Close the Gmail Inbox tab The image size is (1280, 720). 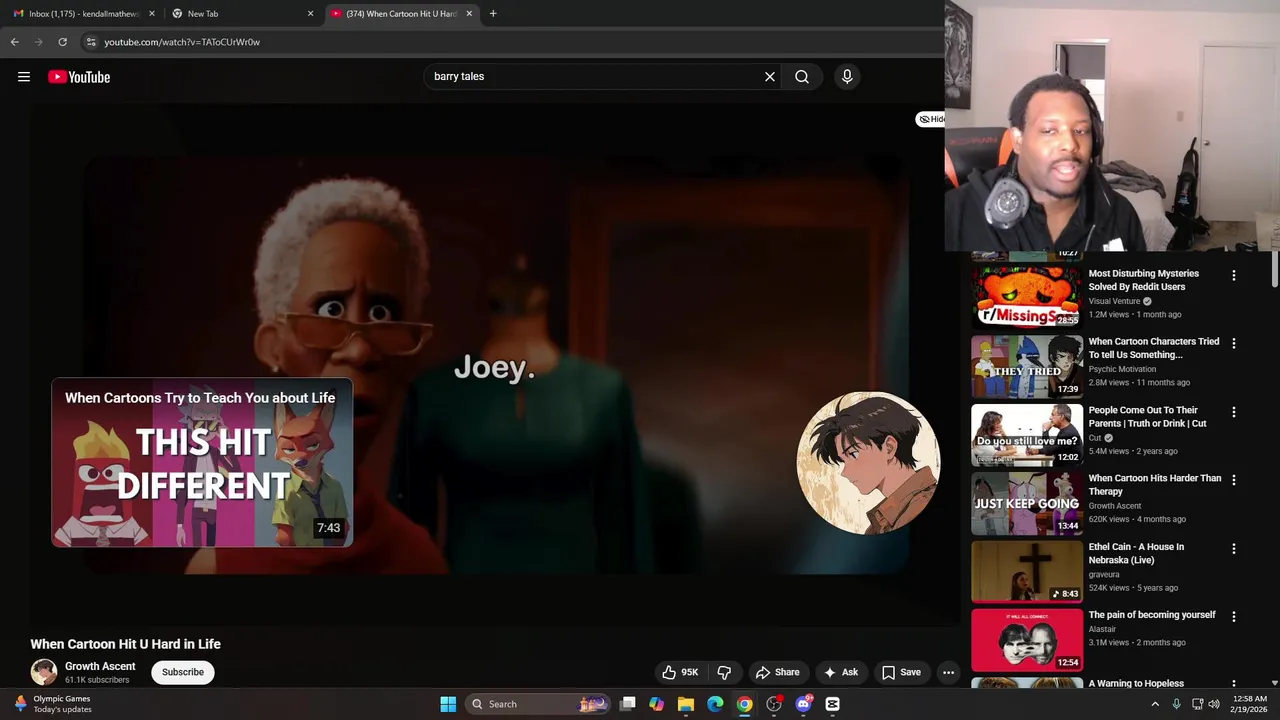tap(152, 14)
